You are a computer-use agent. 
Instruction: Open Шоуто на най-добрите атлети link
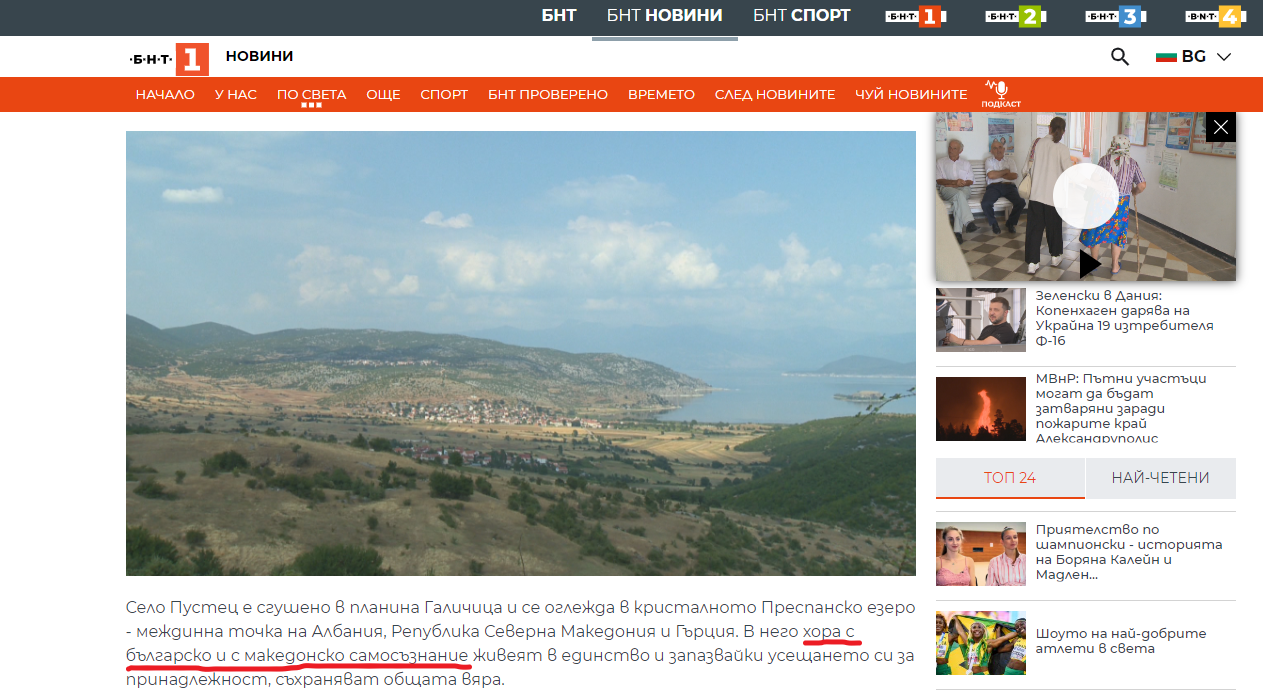pos(1121,641)
